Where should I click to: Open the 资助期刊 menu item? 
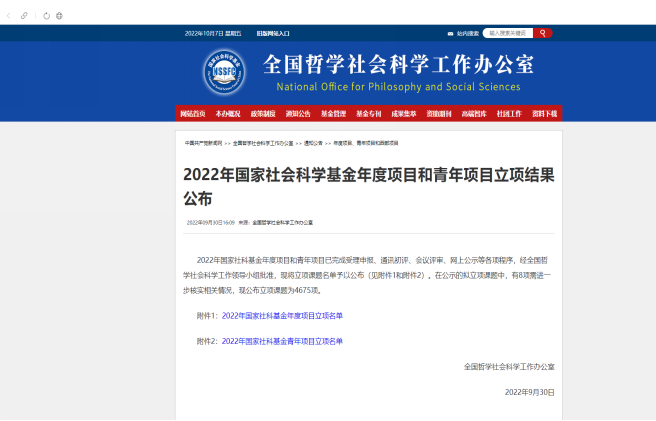(x=439, y=114)
